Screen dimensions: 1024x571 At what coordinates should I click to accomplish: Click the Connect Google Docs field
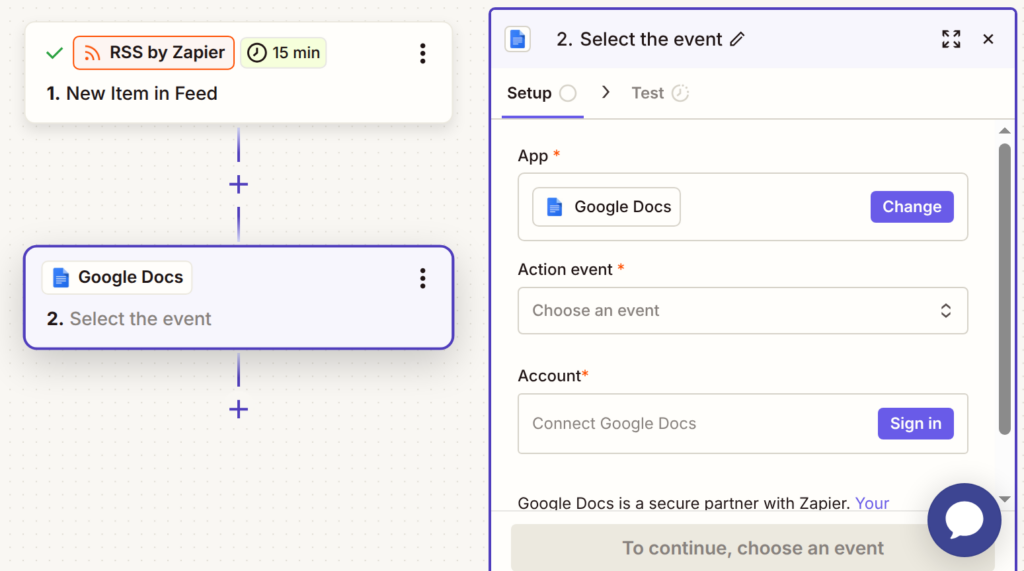(x=743, y=423)
